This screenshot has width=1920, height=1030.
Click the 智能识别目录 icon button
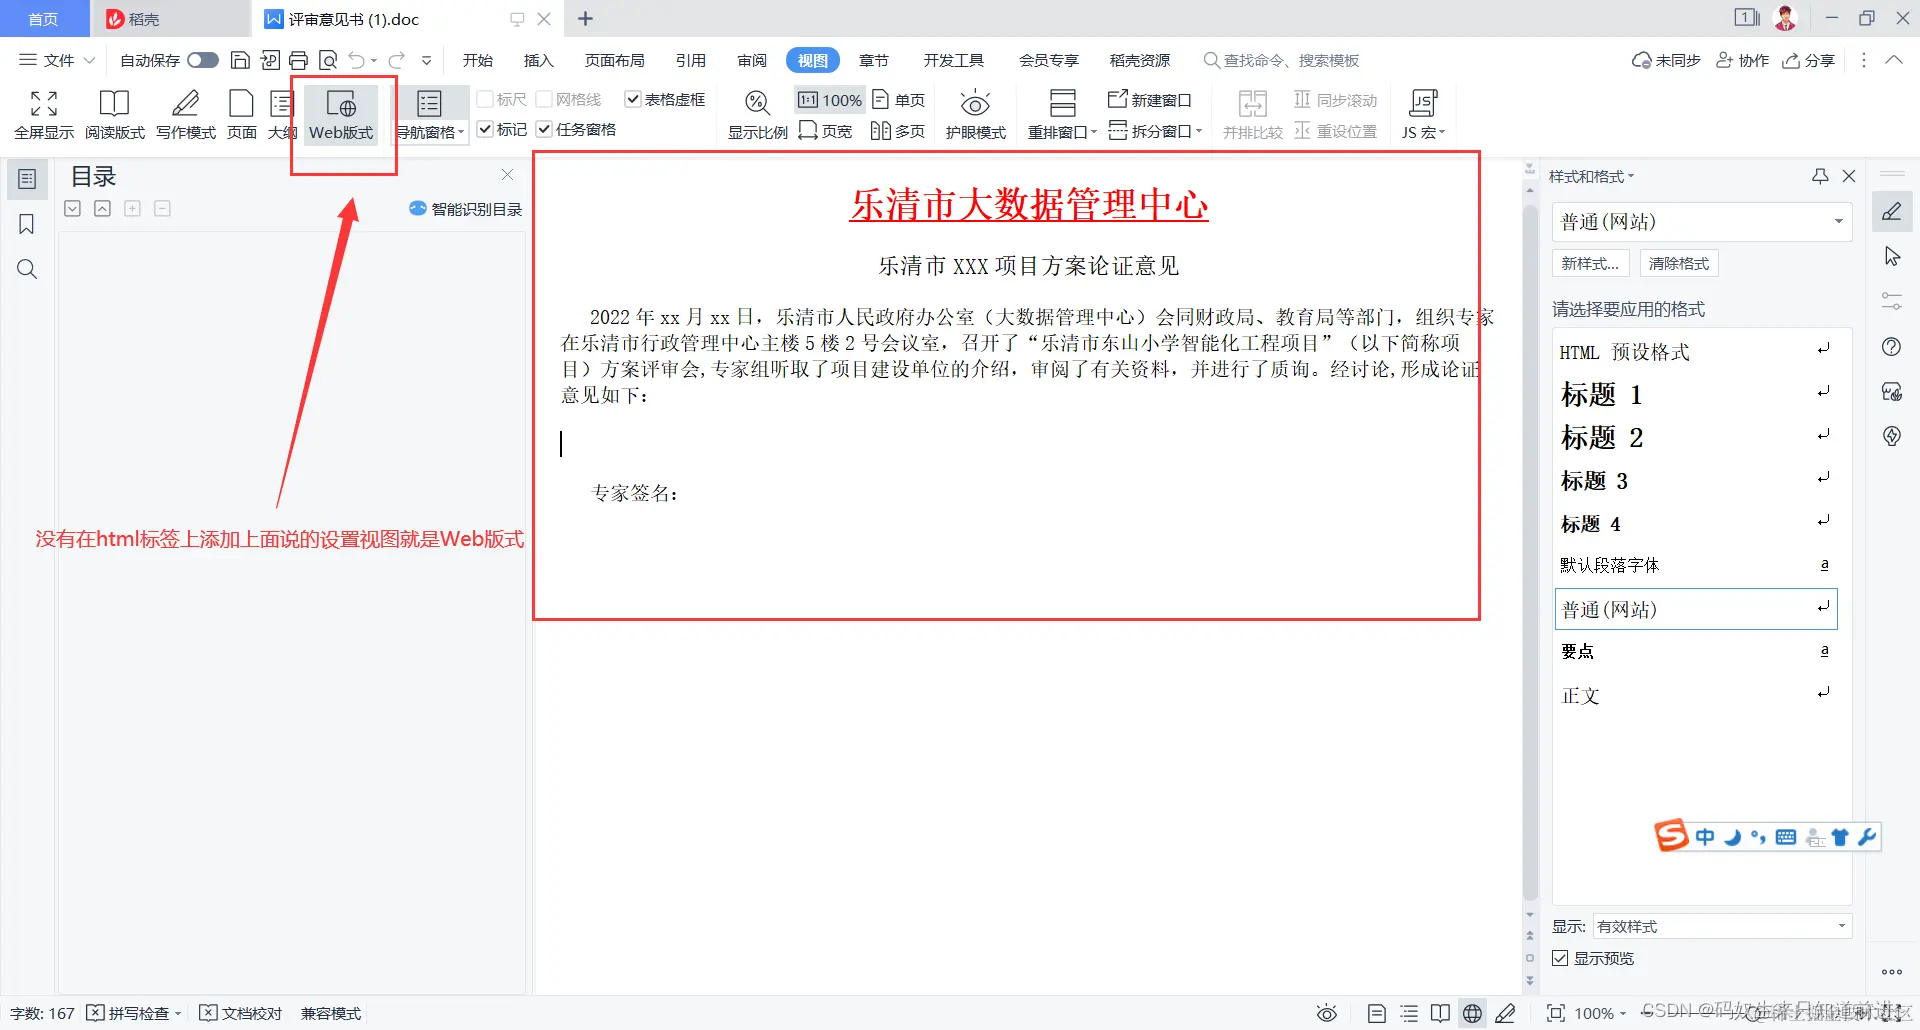466,209
